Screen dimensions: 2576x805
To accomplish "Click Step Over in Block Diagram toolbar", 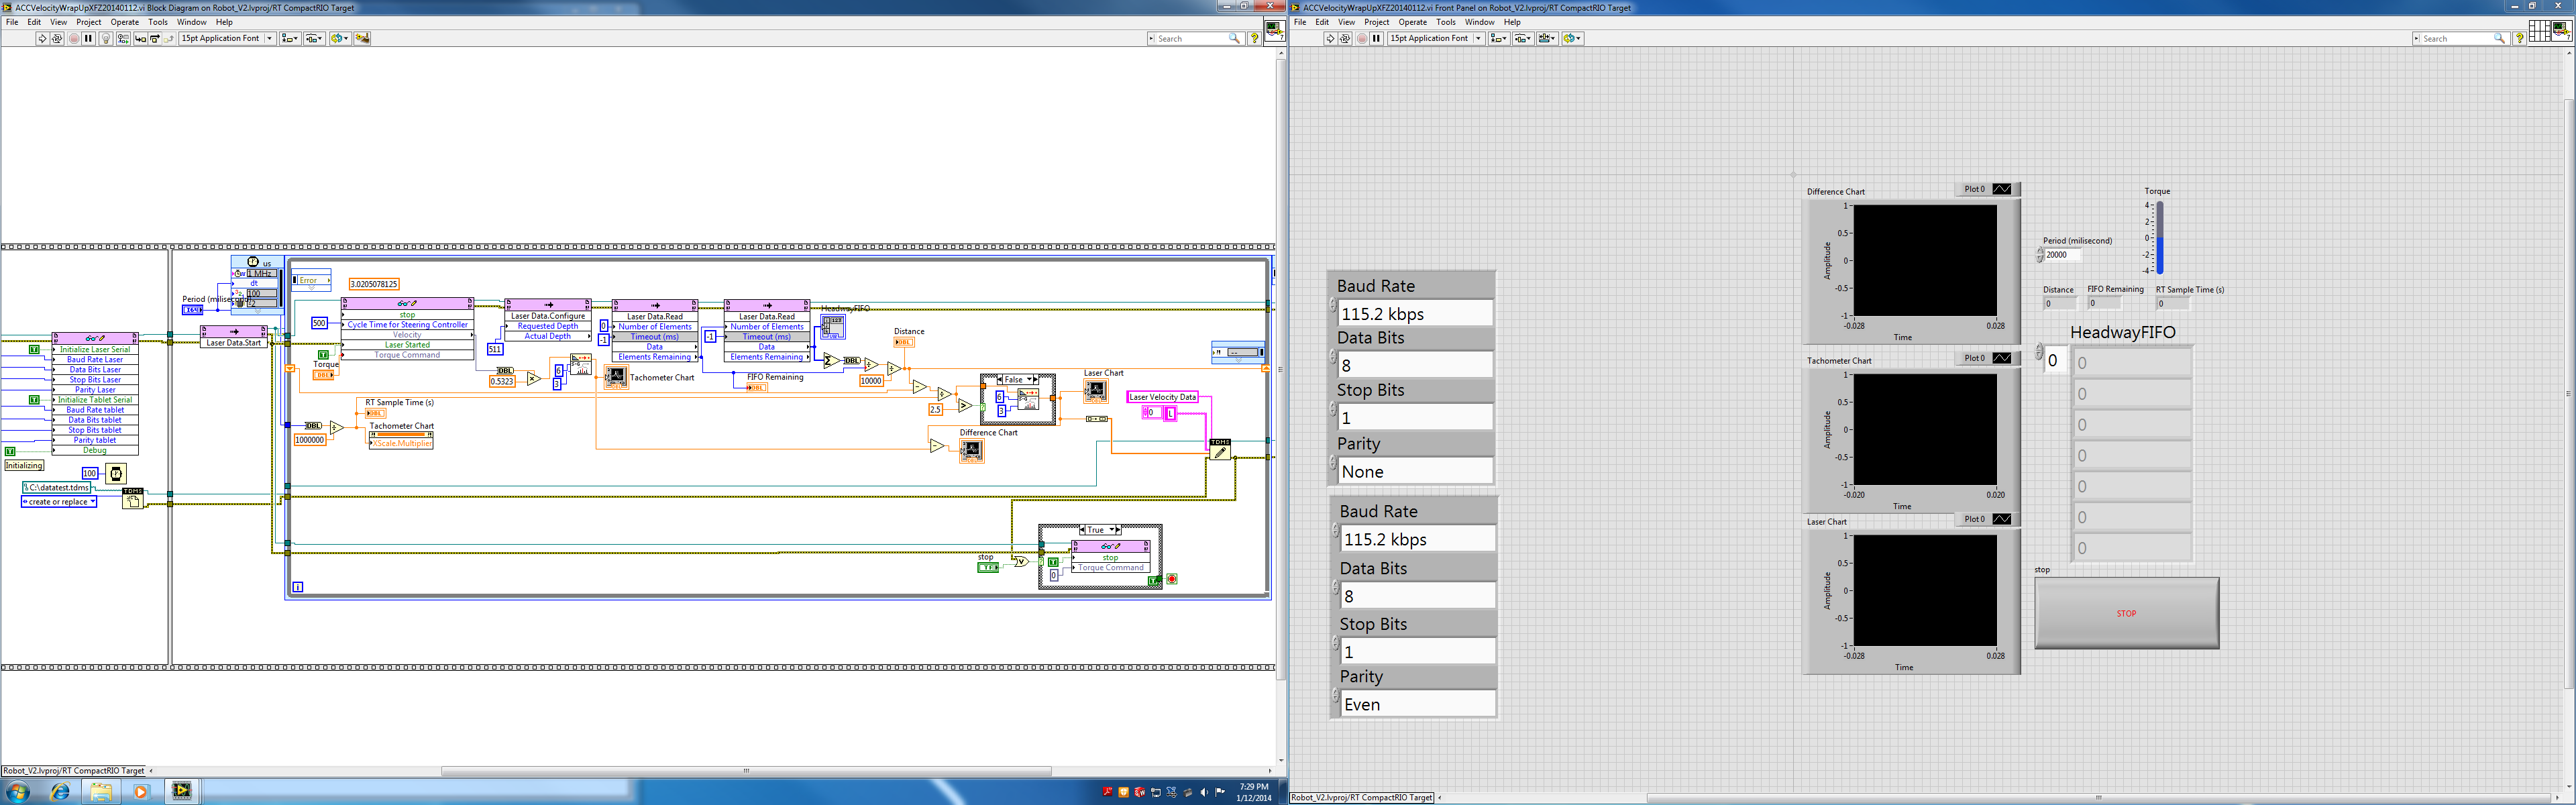I will [x=155, y=38].
